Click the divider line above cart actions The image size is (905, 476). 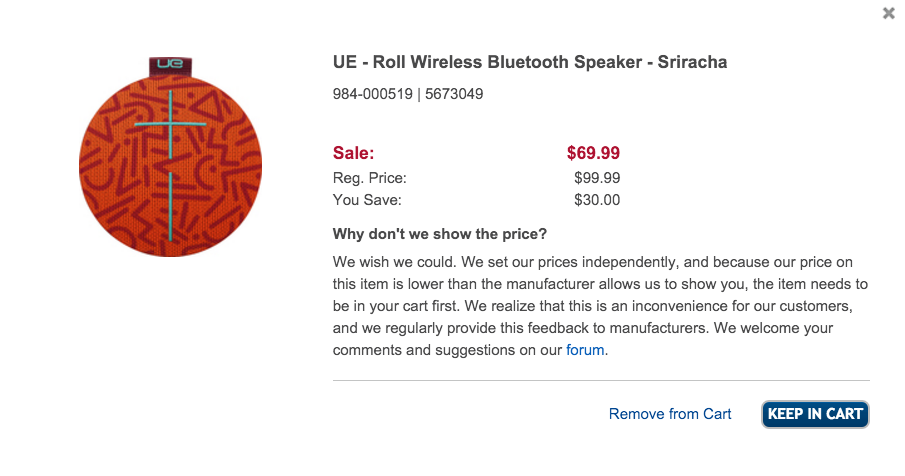(601, 380)
